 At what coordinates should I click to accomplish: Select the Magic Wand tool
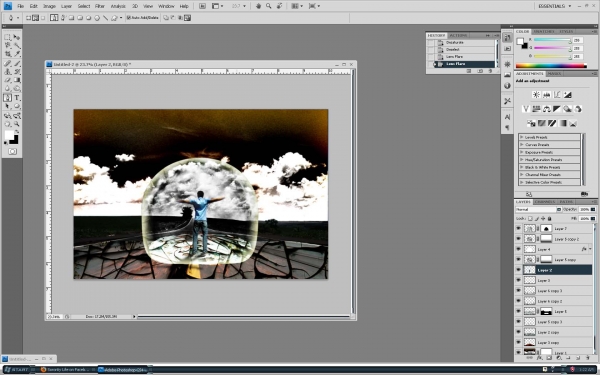coord(17,46)
